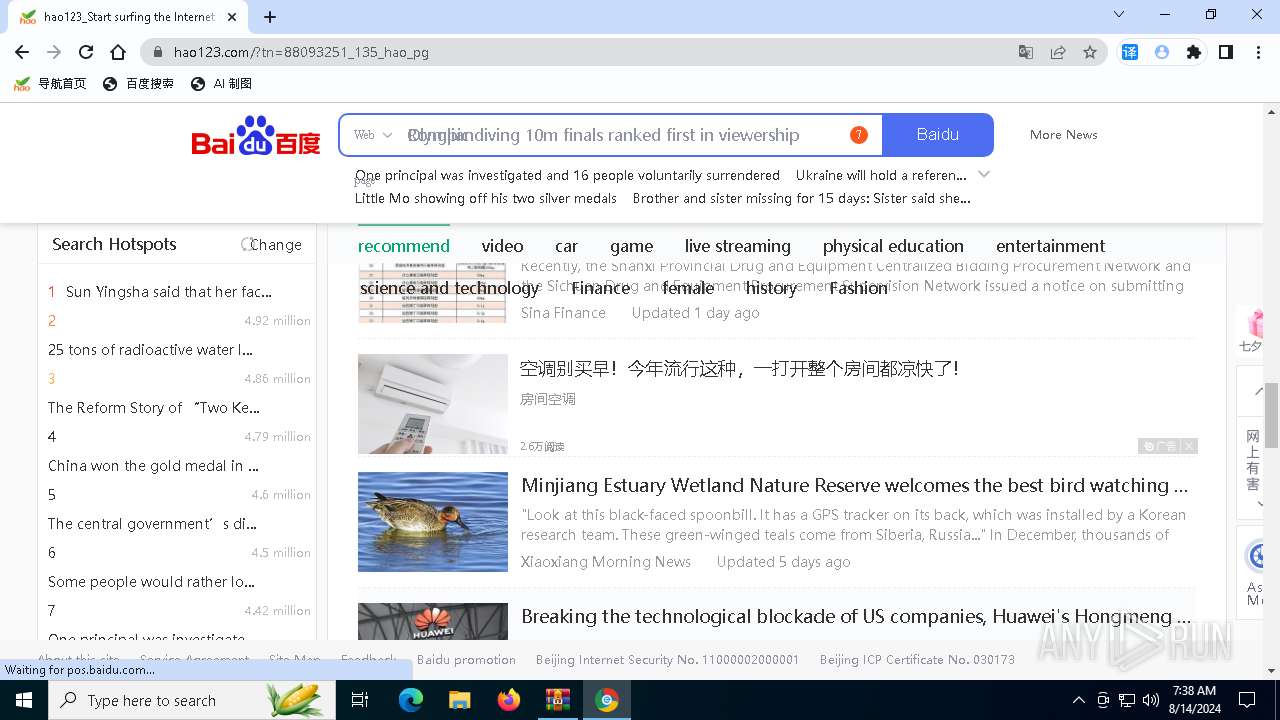Open the Web search type dropdown

pyautogui.click(x=372, y=135)
